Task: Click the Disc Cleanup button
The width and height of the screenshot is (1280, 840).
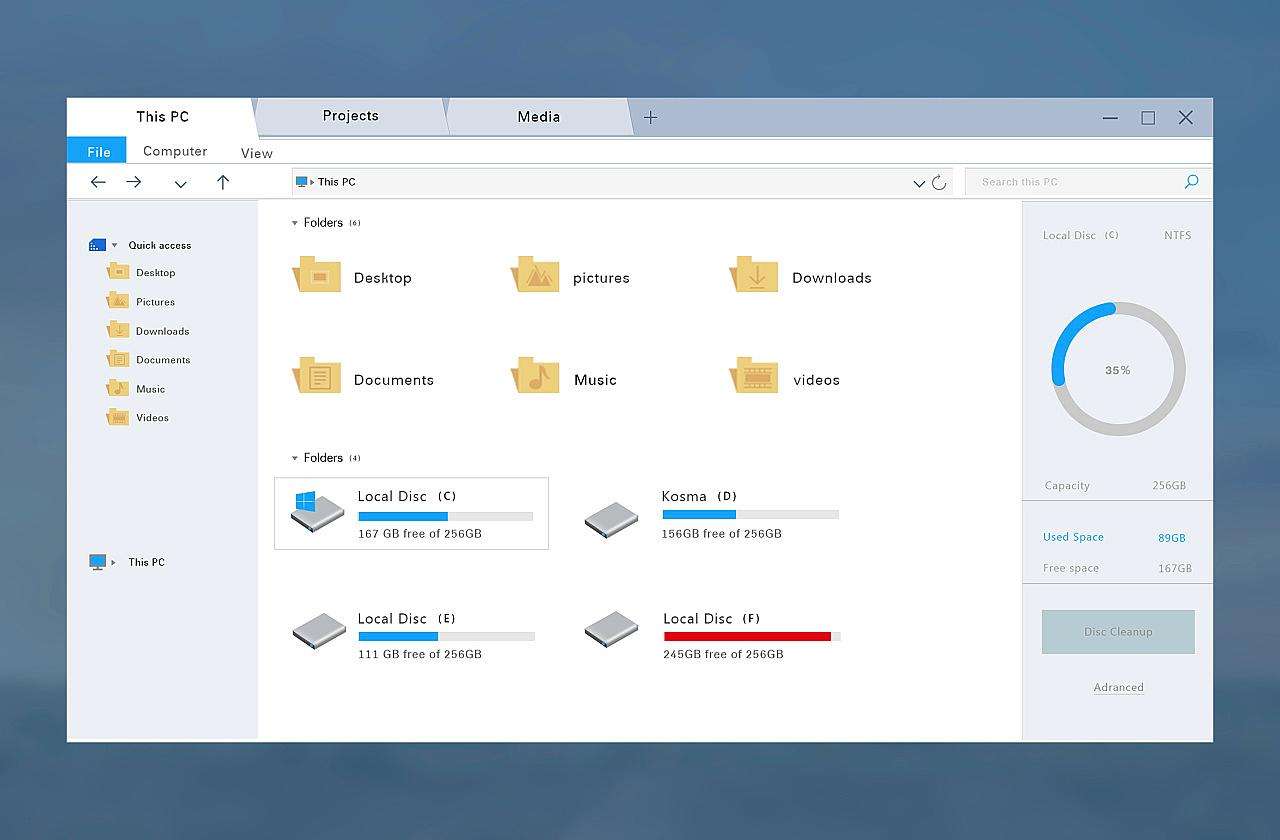Action: click(x=1118, y=632)
